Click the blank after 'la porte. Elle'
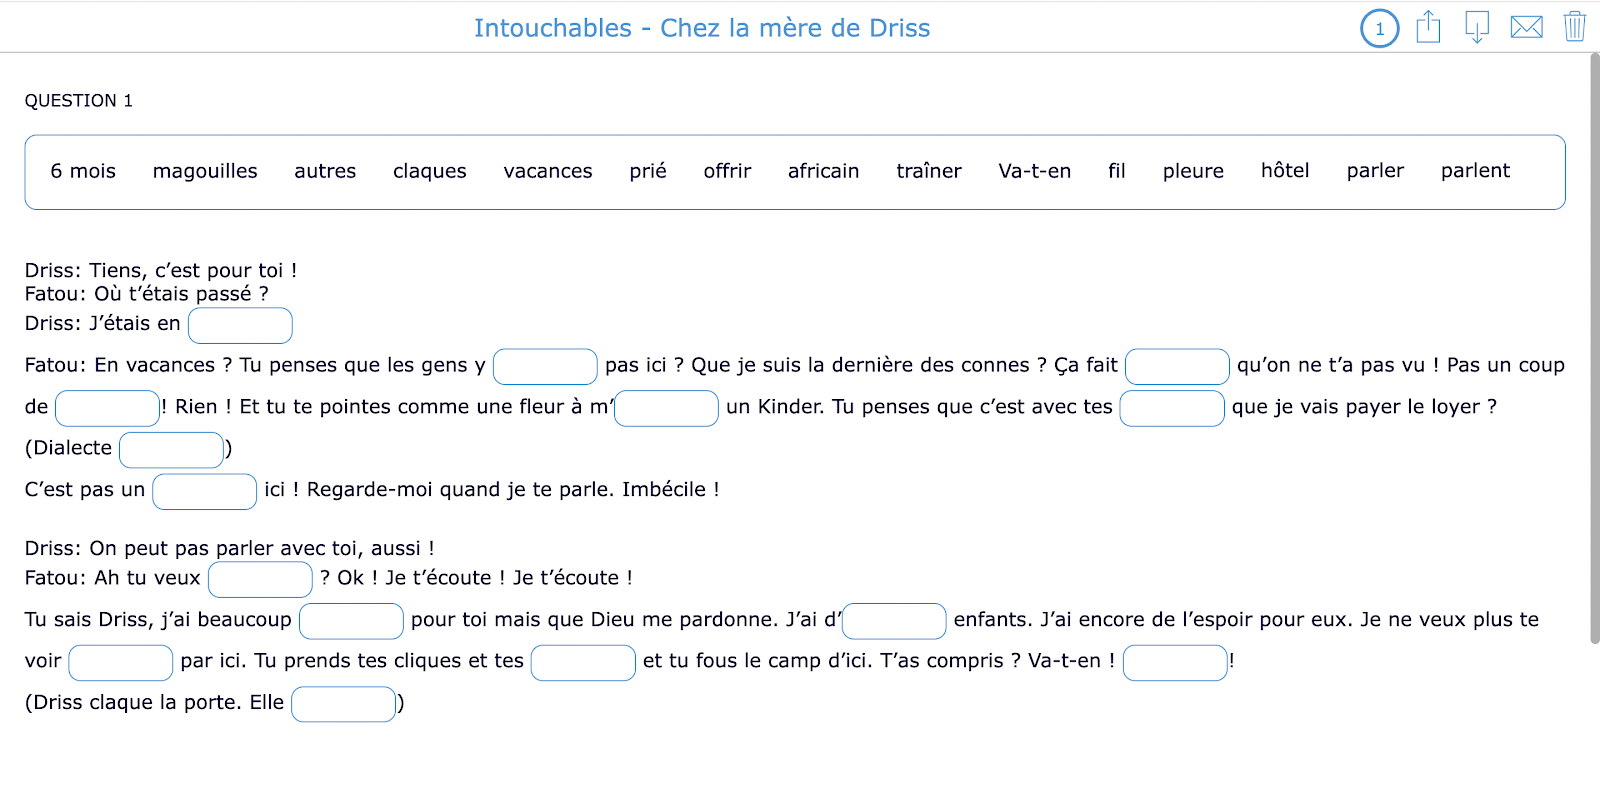 343,704
